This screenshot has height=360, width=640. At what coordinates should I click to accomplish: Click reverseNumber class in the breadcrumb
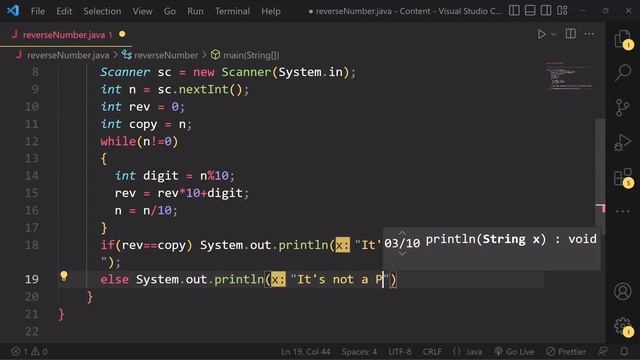click(166, 55)
